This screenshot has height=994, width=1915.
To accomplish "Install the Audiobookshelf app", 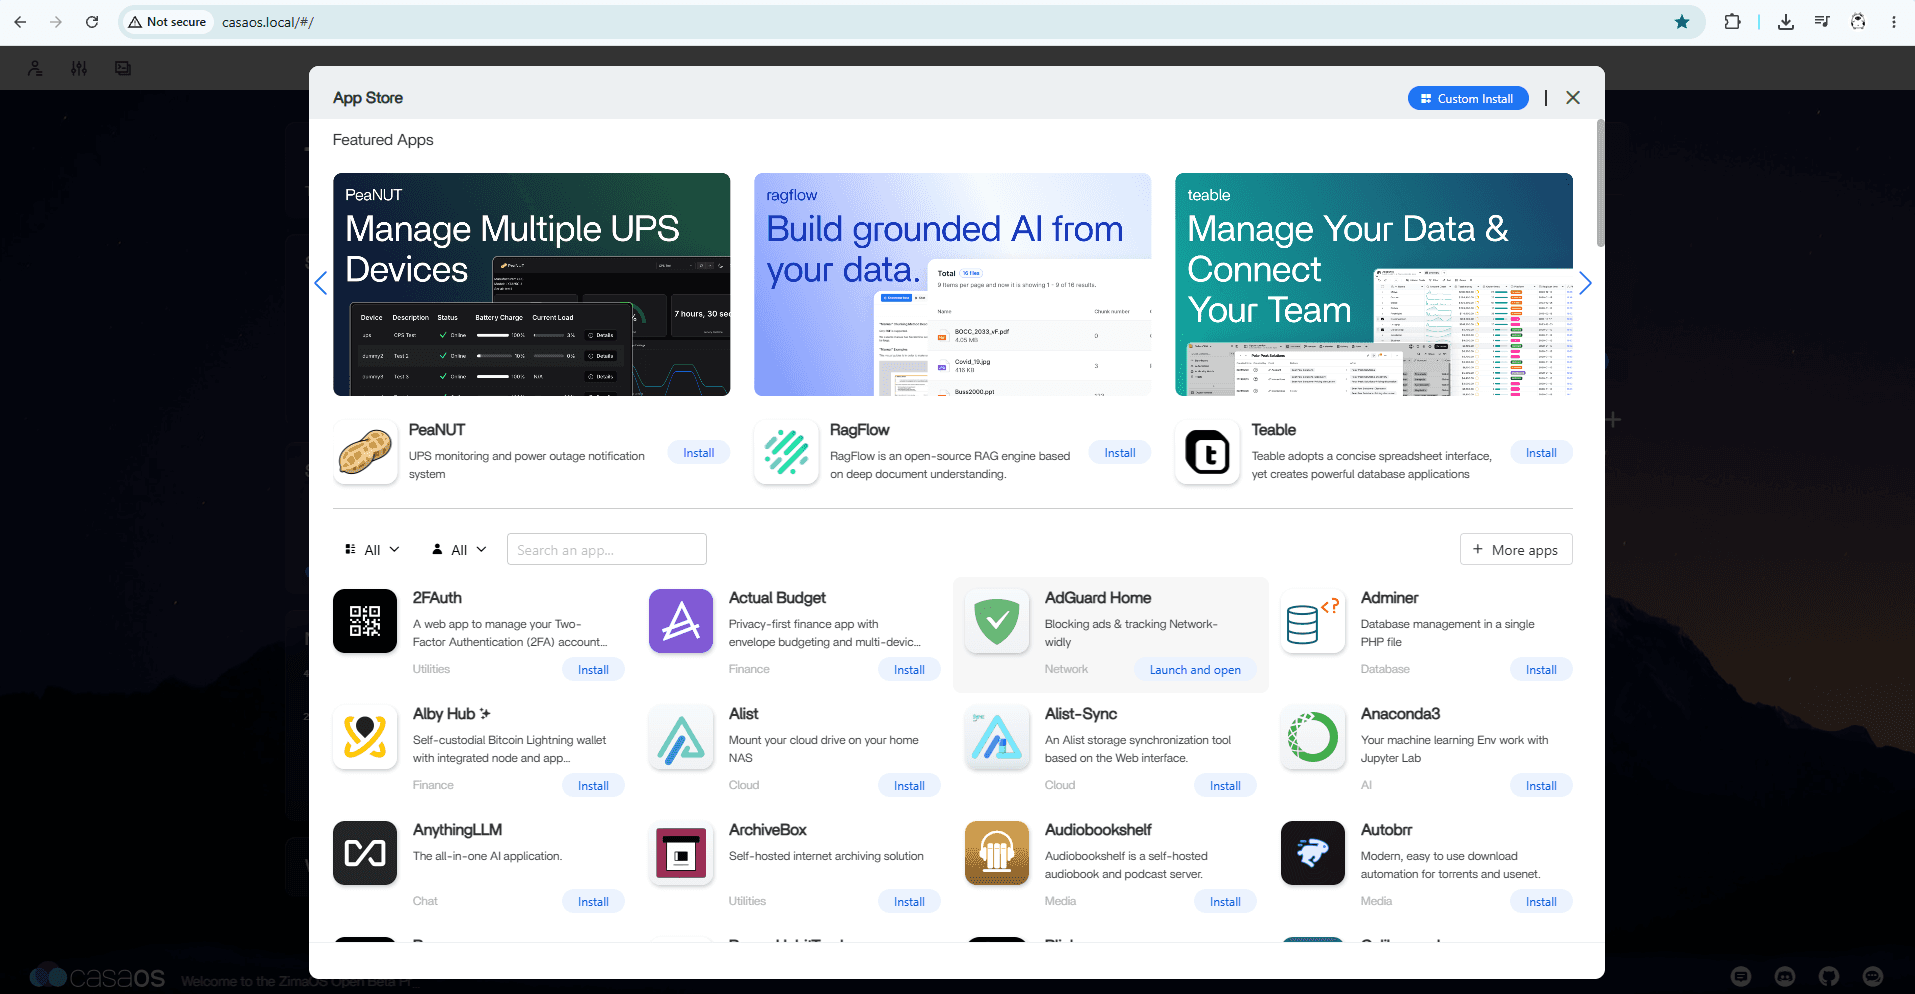I will click(x=1225, y=902).
